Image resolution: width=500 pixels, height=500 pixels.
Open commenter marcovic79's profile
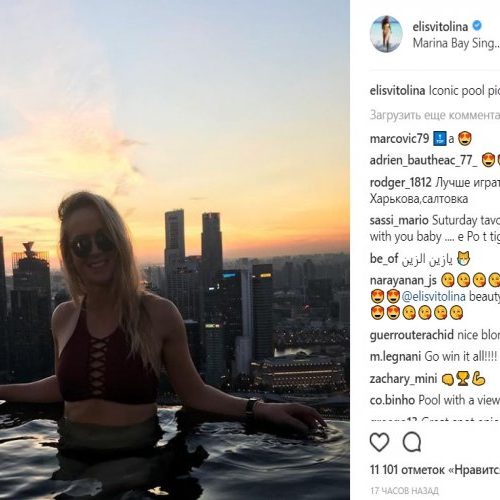pos(399,139)
